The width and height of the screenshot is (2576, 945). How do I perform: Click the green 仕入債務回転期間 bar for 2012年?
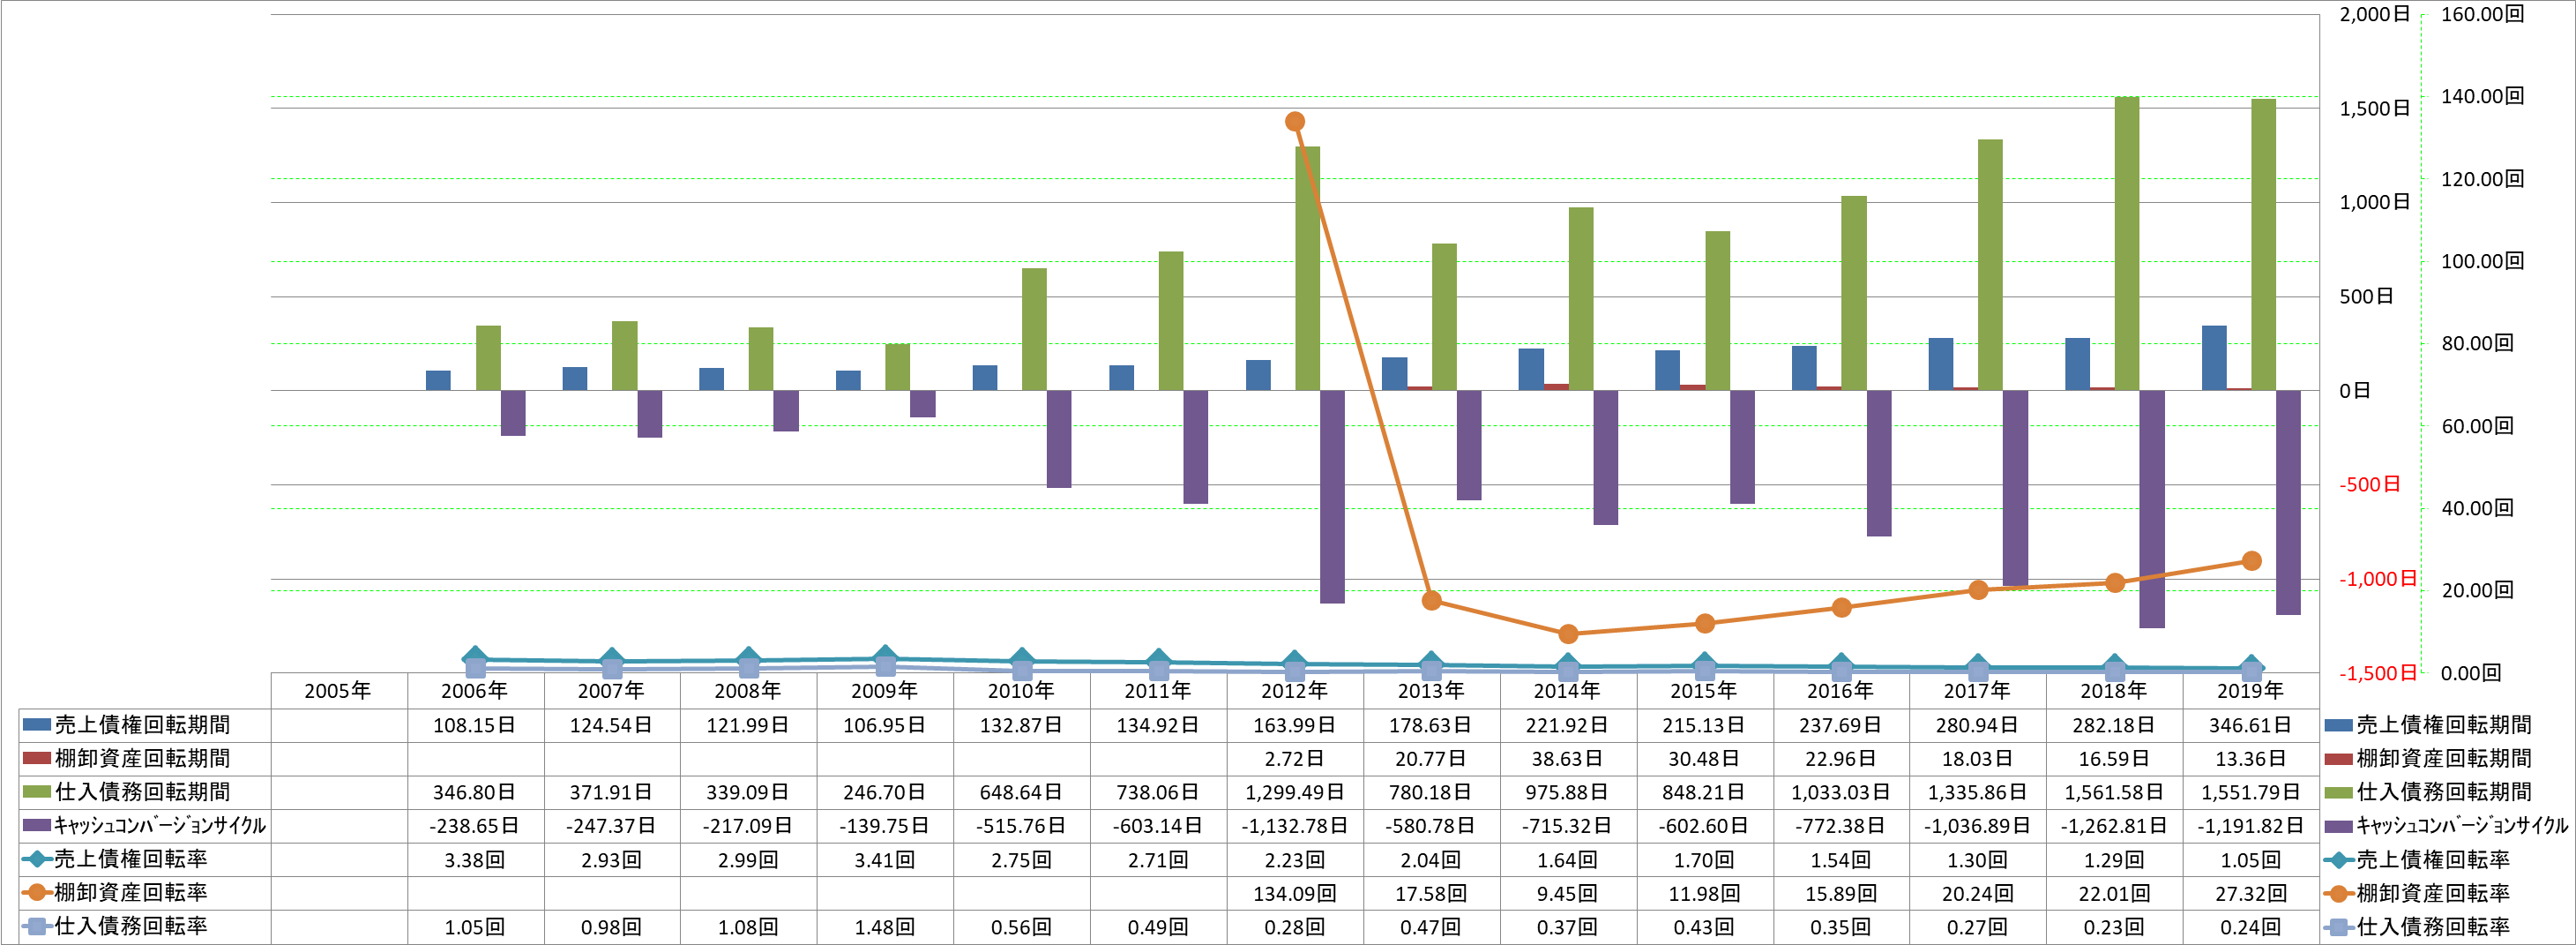[1307, 268]
